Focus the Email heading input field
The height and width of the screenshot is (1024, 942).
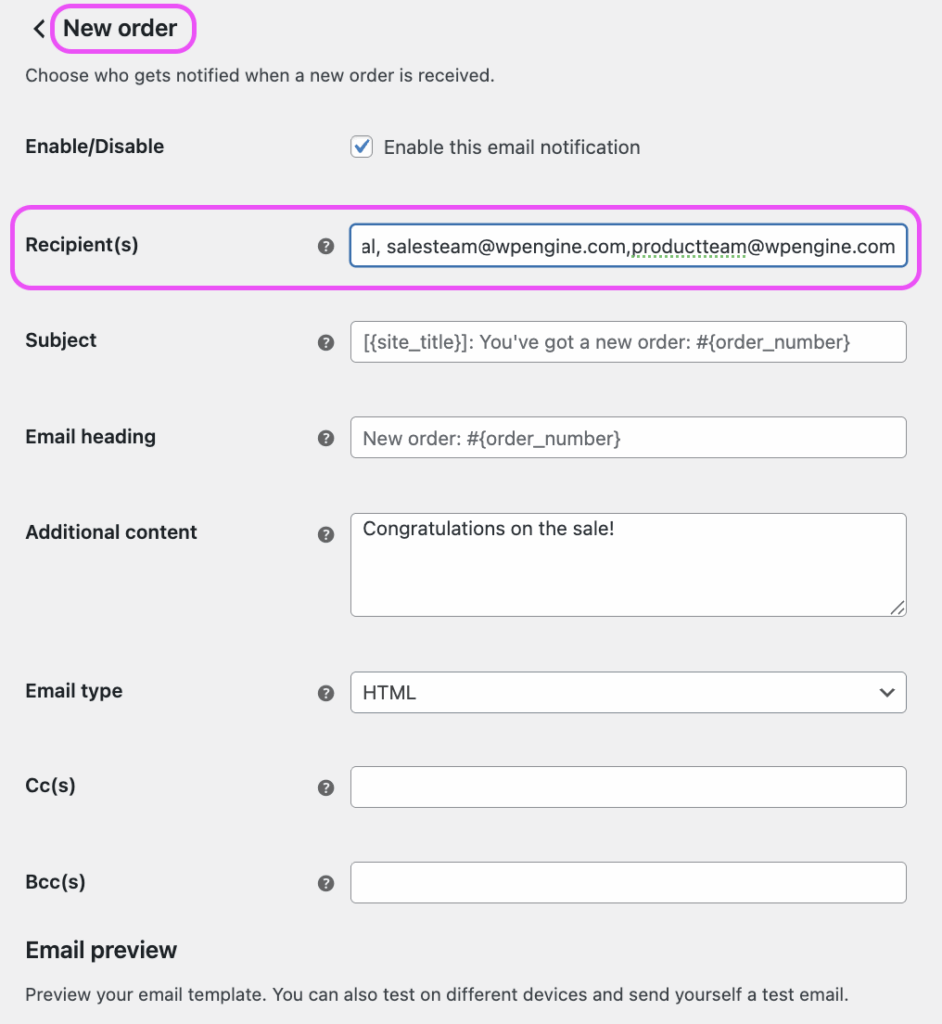[628, 438]
